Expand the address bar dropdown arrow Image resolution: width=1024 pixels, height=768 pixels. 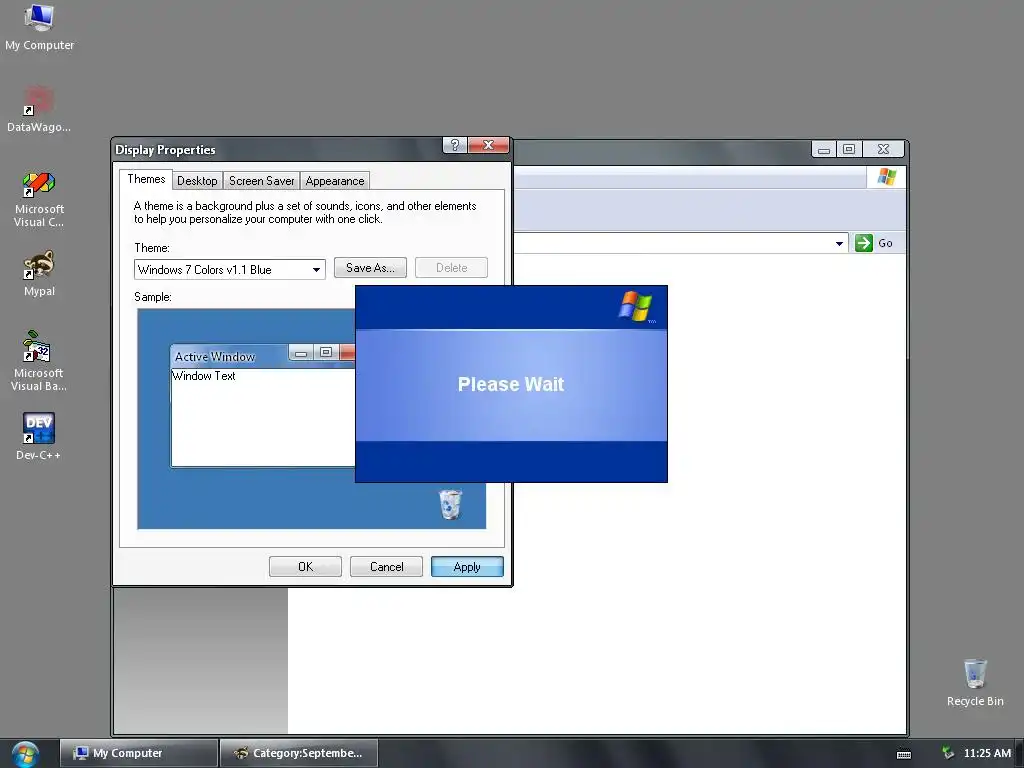pos(839,244)
